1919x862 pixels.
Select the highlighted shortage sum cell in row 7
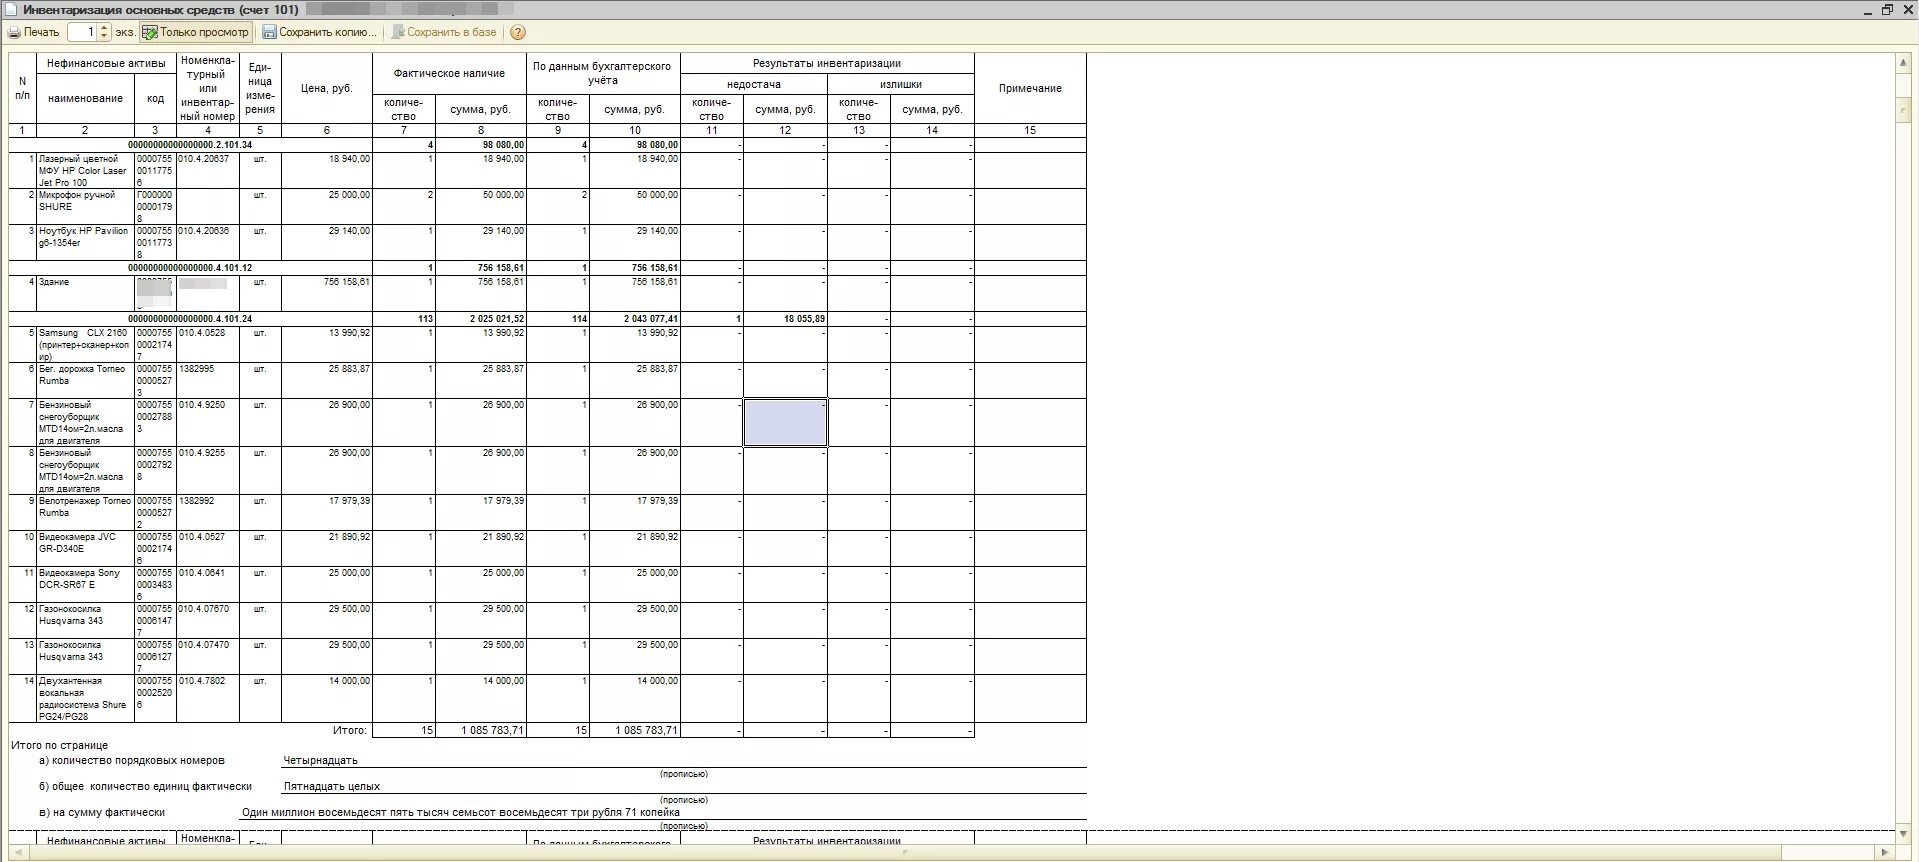(x=785, y=422)
